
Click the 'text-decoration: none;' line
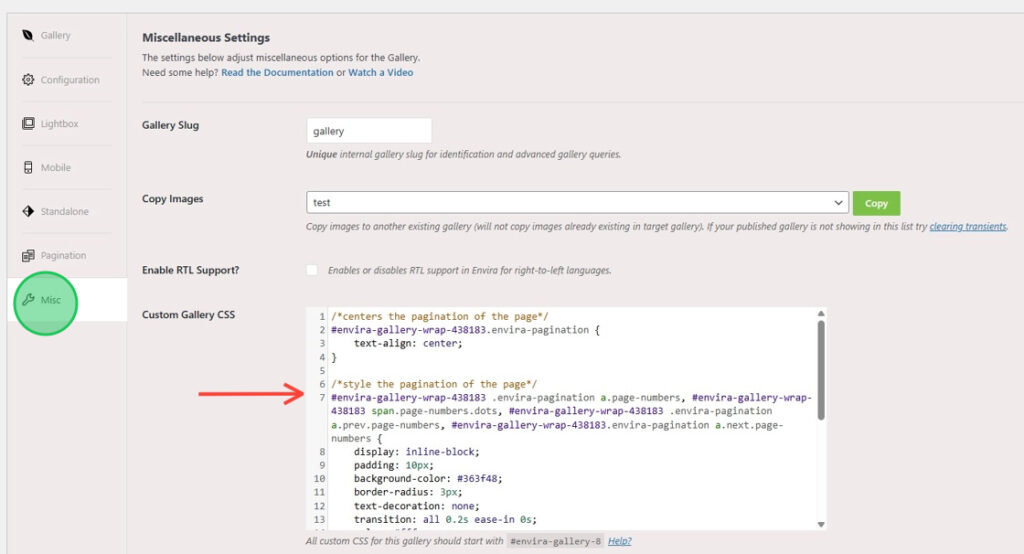tap(417, 506)
